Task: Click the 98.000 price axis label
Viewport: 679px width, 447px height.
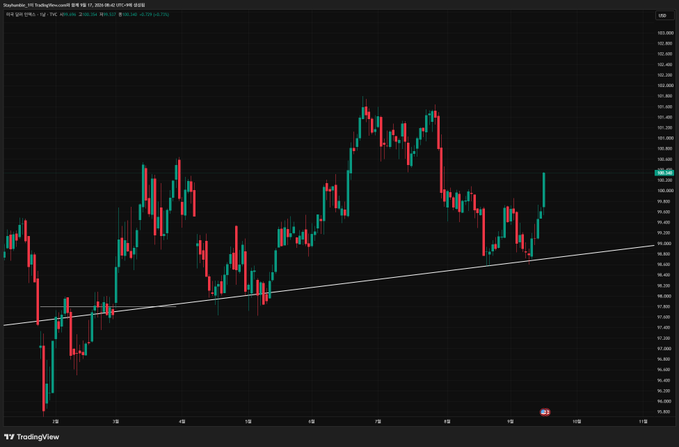Action: point(665,296)
